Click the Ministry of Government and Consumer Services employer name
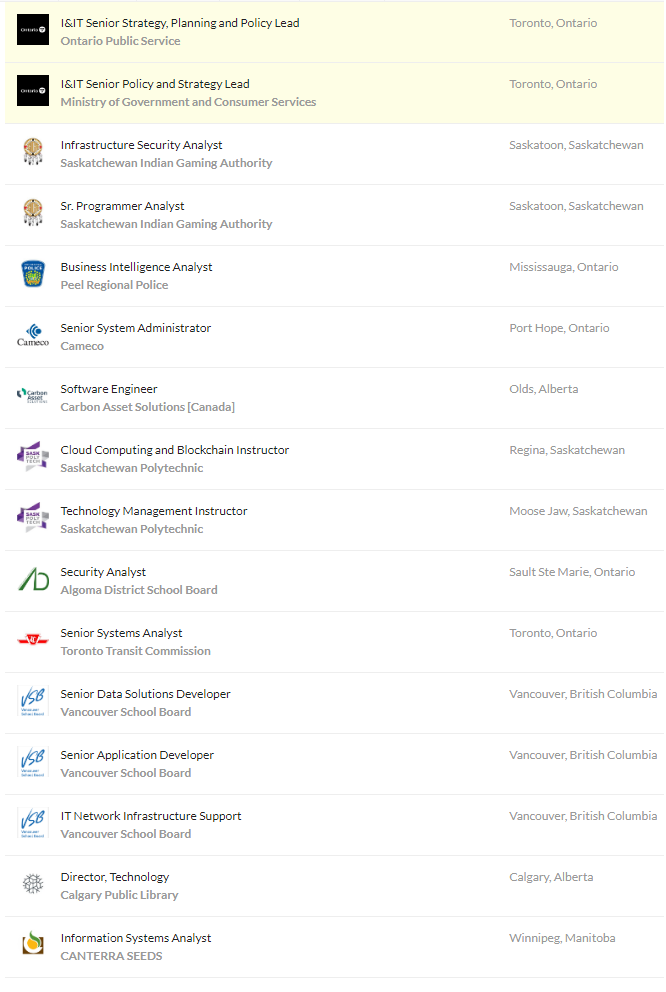This screenshot has height=992, width=666. tap(188, 102)
